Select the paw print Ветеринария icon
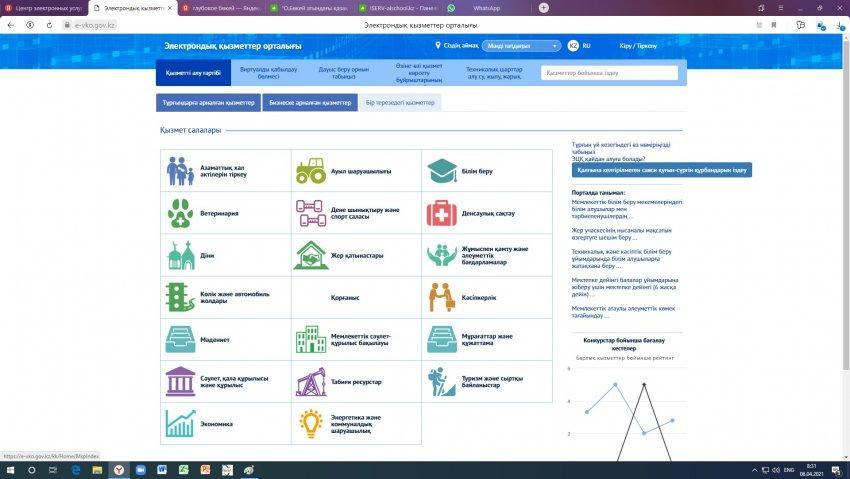 tap(180, 213)
